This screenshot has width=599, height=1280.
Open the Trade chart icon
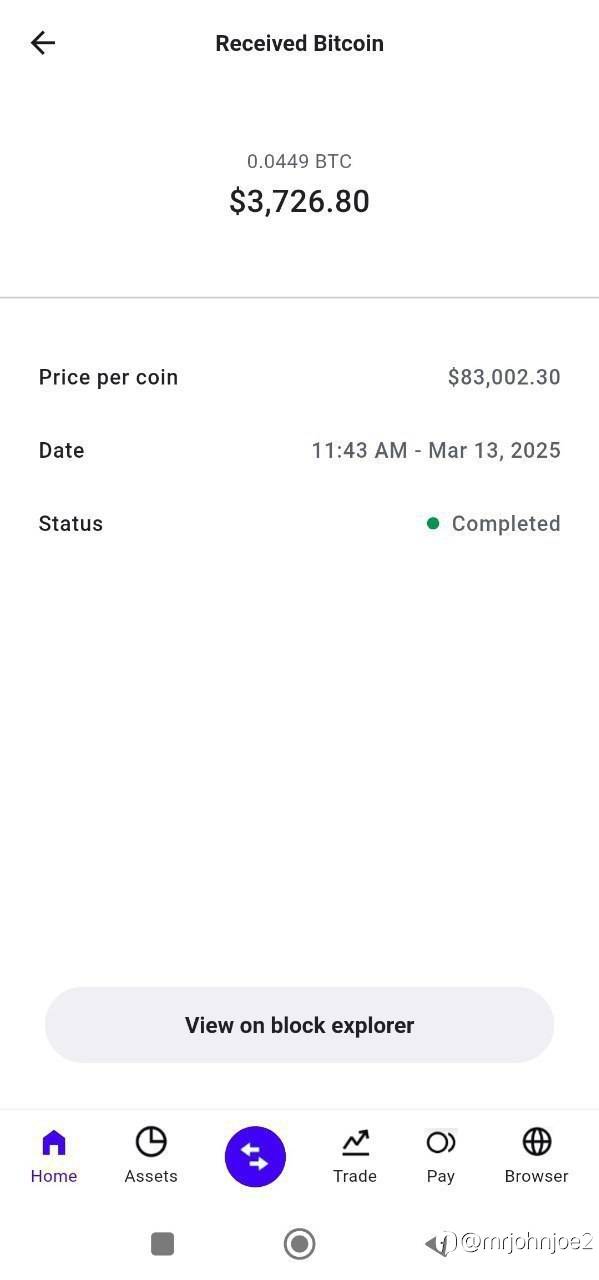pos(355,1142)
